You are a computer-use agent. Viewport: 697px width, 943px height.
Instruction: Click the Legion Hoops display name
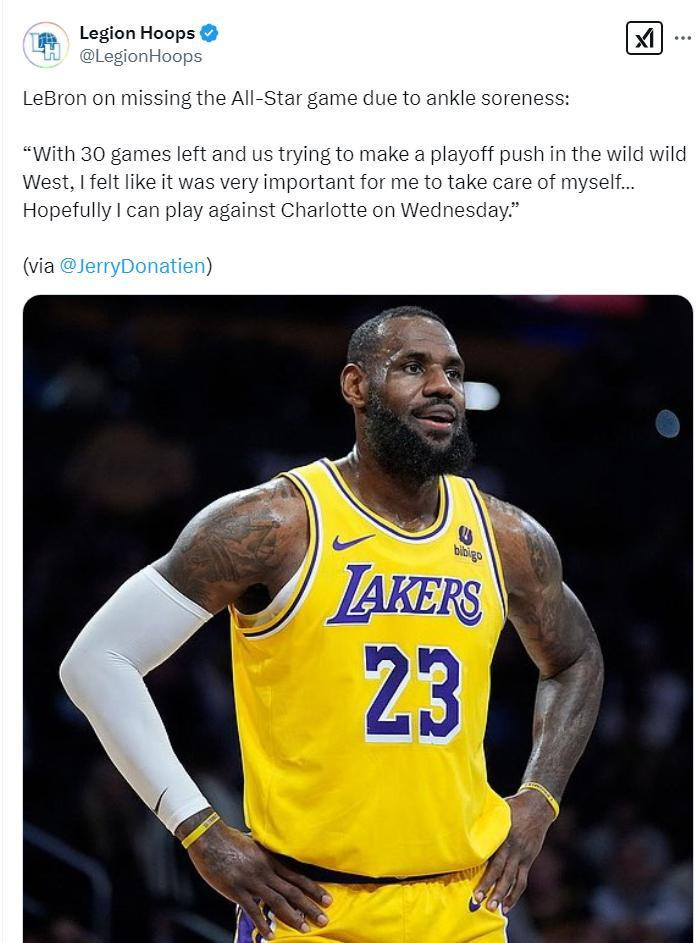pyautogui.click(x=137, y=33)
